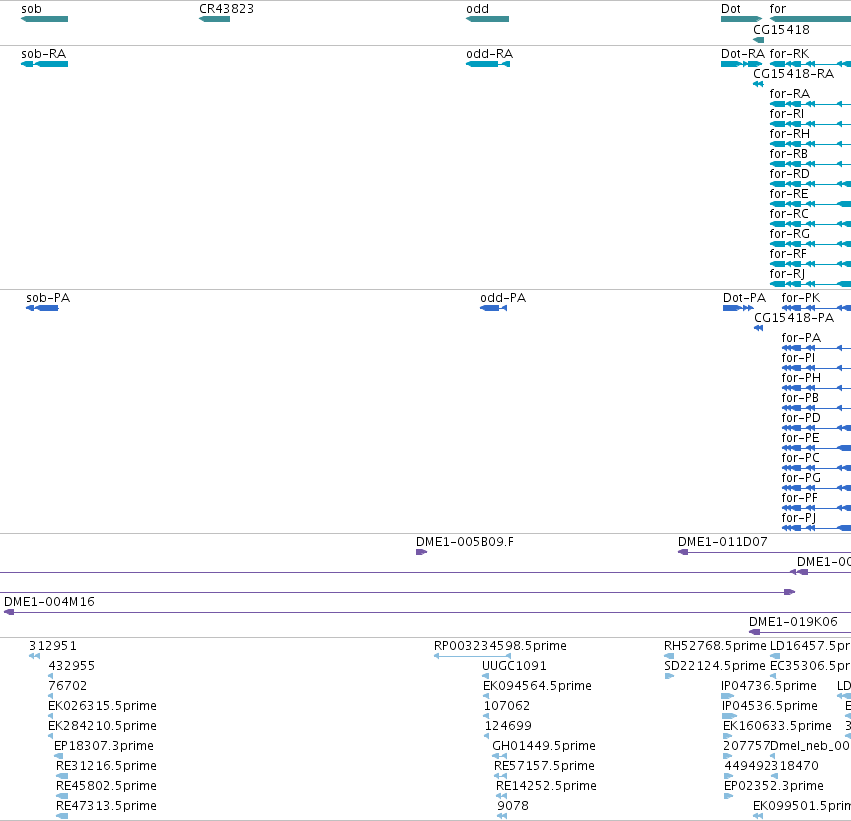This screenshot has width=851, height=821.
Task: Click the CG15418 gene label
Action: click(x=781, y=29)
